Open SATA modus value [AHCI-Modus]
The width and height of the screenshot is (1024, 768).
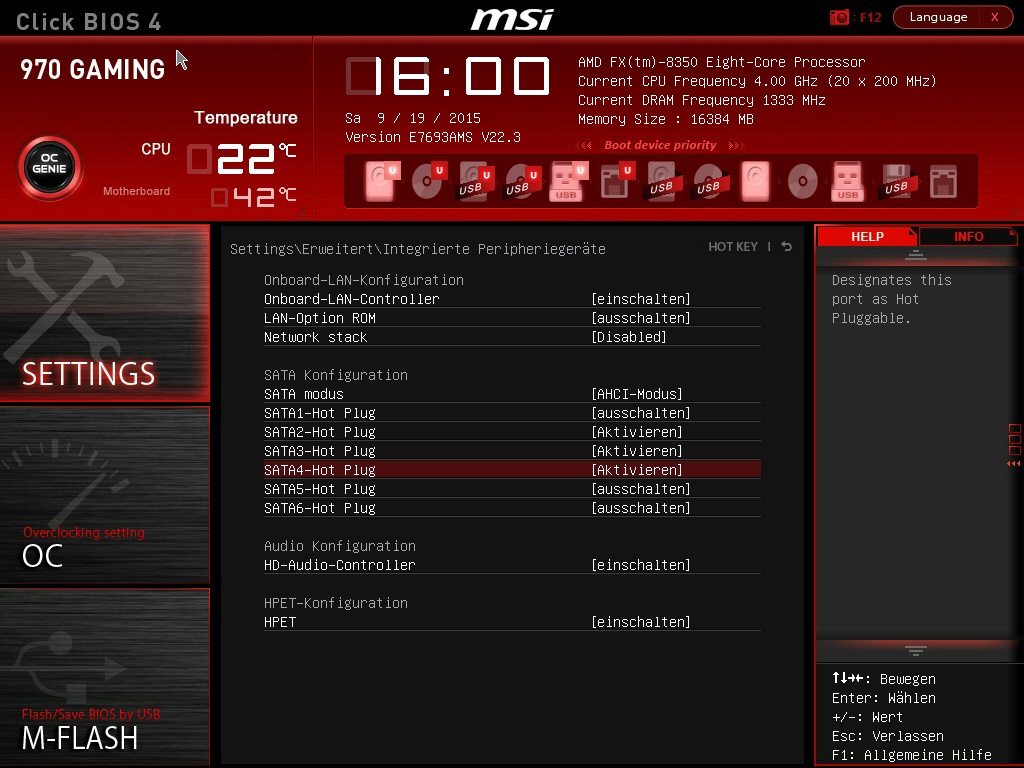pyautogui.click(x=637, y=394)
